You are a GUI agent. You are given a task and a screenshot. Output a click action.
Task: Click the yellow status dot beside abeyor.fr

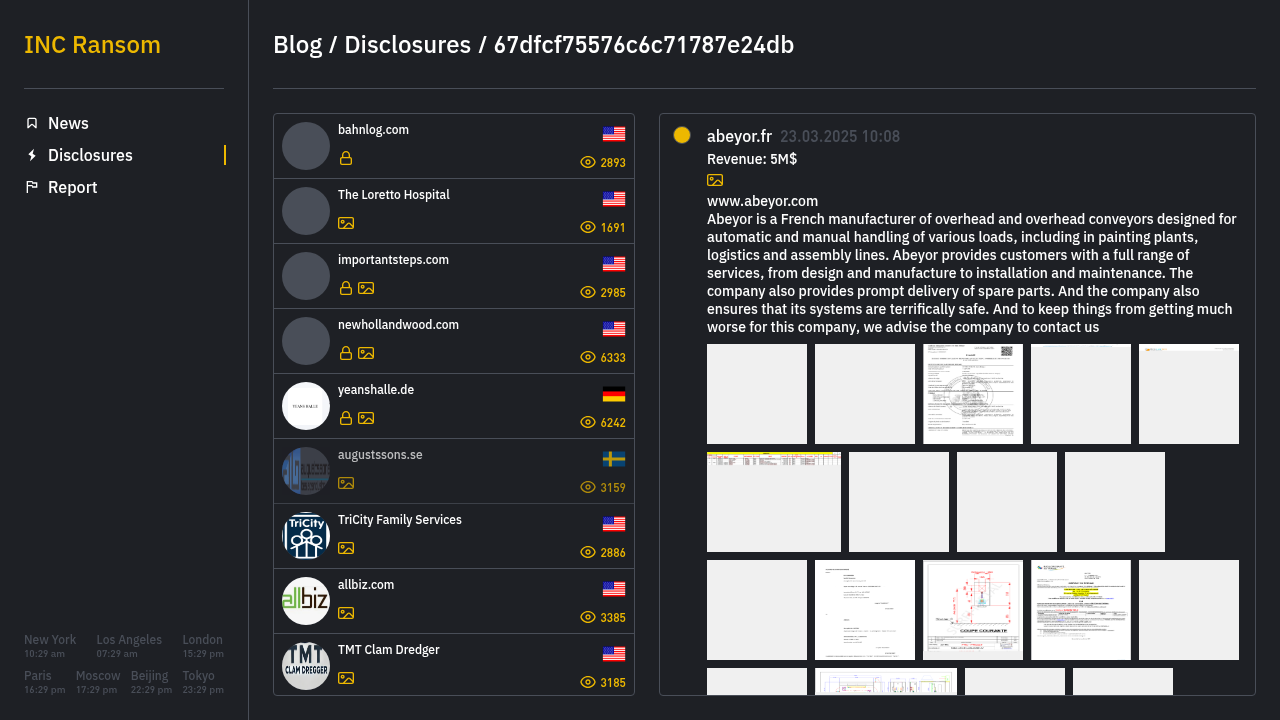pyautogui.click(x=682, y=135)
